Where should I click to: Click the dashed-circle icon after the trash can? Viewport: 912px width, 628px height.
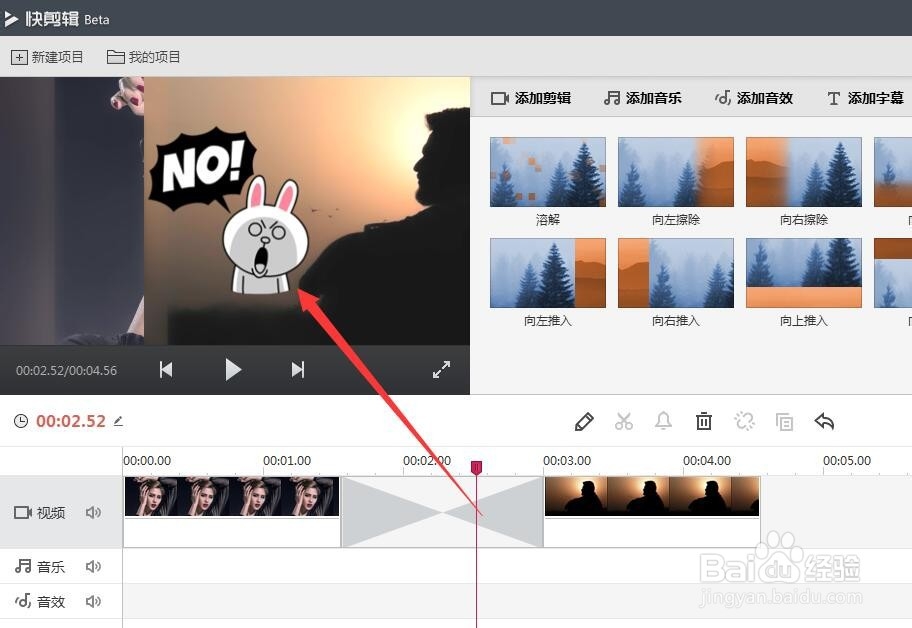(x=744, y=422)
